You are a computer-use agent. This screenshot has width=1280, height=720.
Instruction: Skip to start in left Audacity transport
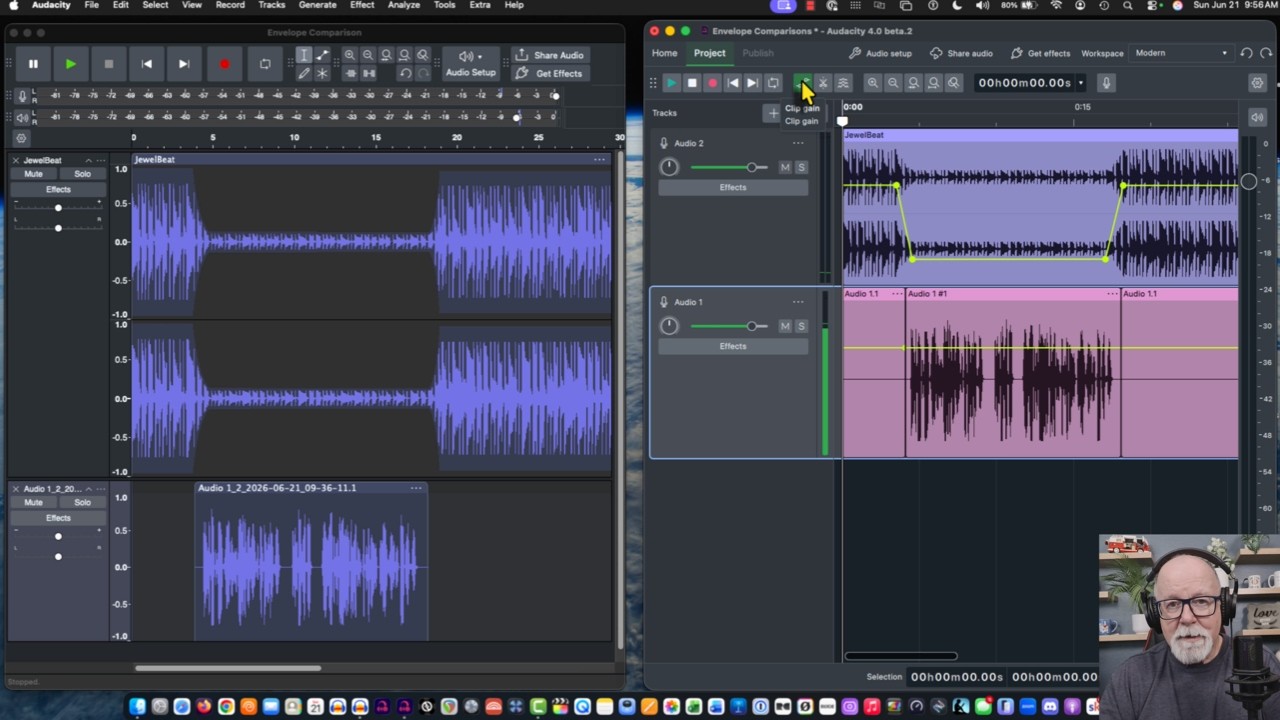(x=147, y=64)
